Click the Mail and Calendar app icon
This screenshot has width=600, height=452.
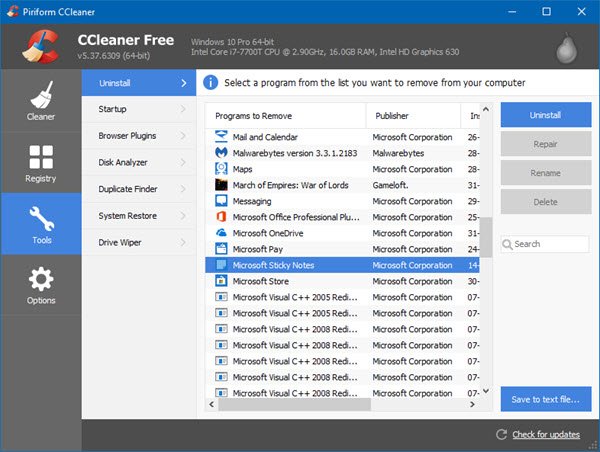[221, 137]
